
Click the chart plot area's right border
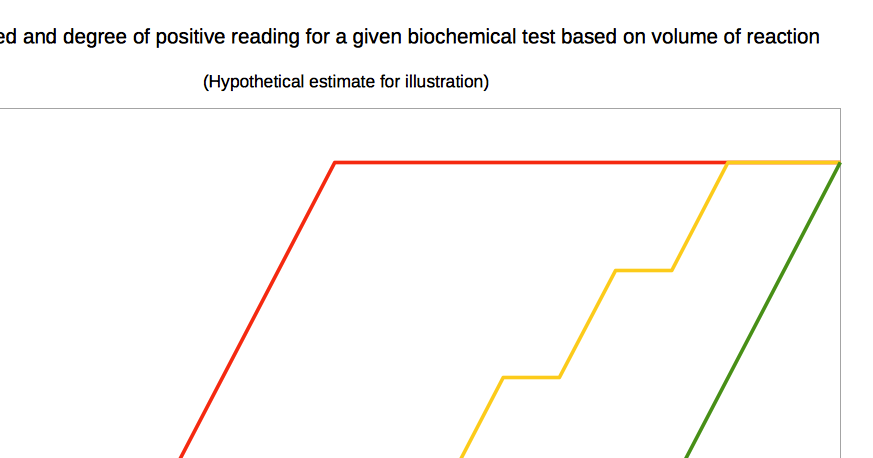coord(841,284)
